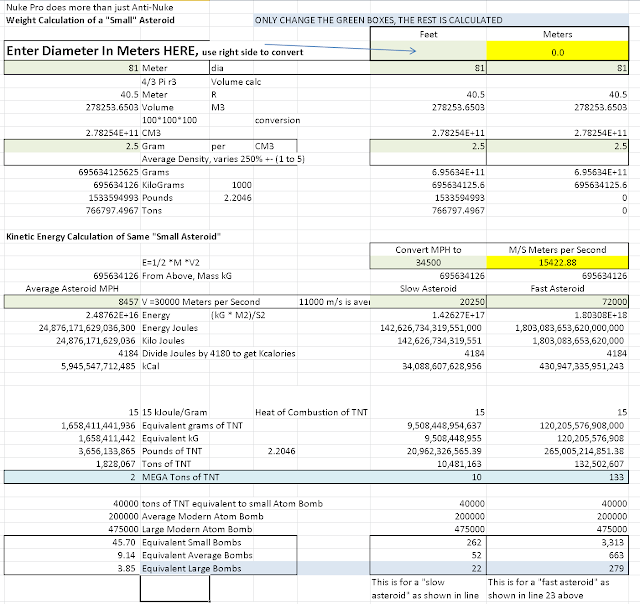Select the '15 kJoule/Gram' cell

174,412
